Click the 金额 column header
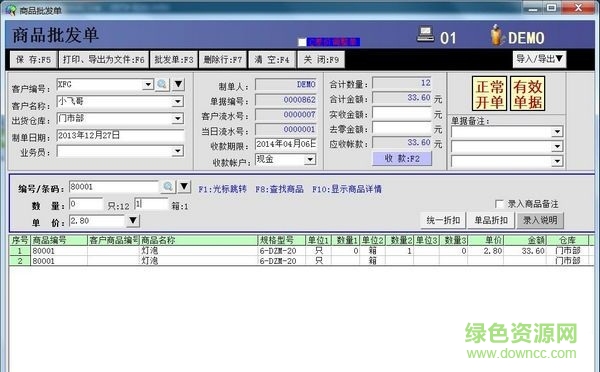Screen dimensions: 600x372 click(525, 240)
